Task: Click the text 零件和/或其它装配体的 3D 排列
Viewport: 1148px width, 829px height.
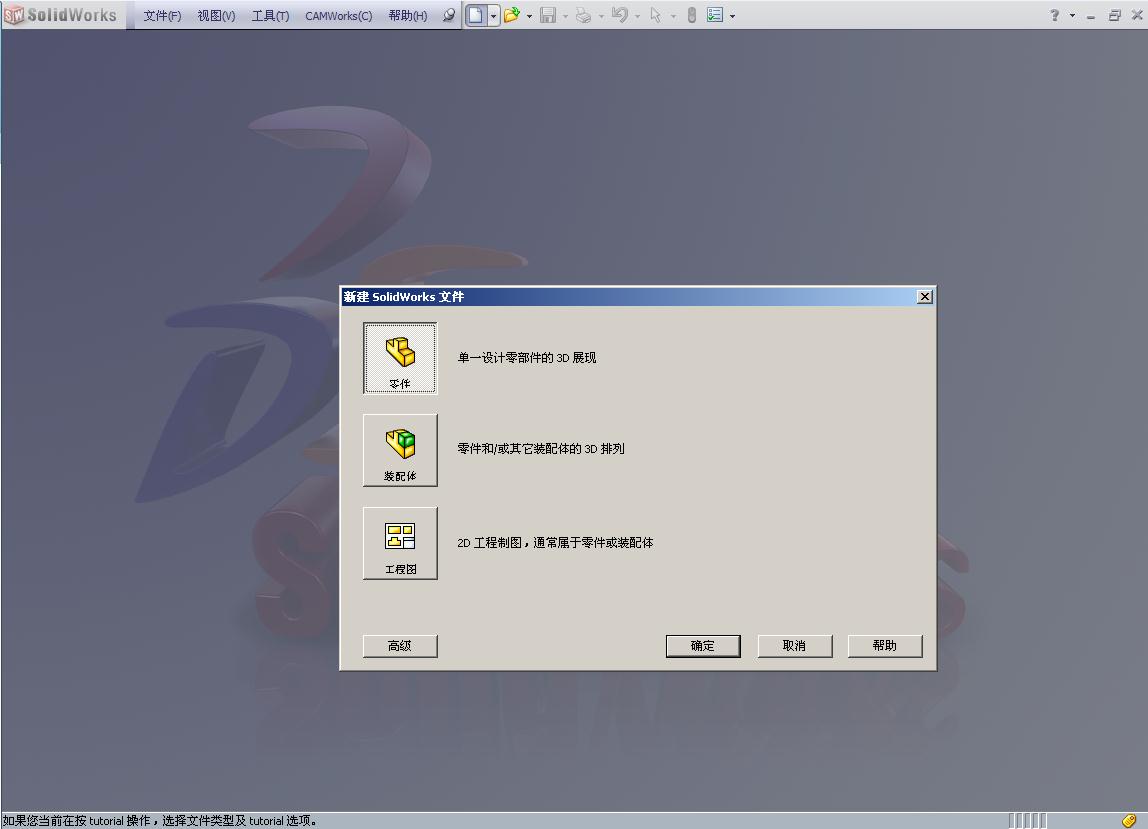Action: (x=541, y=449)
